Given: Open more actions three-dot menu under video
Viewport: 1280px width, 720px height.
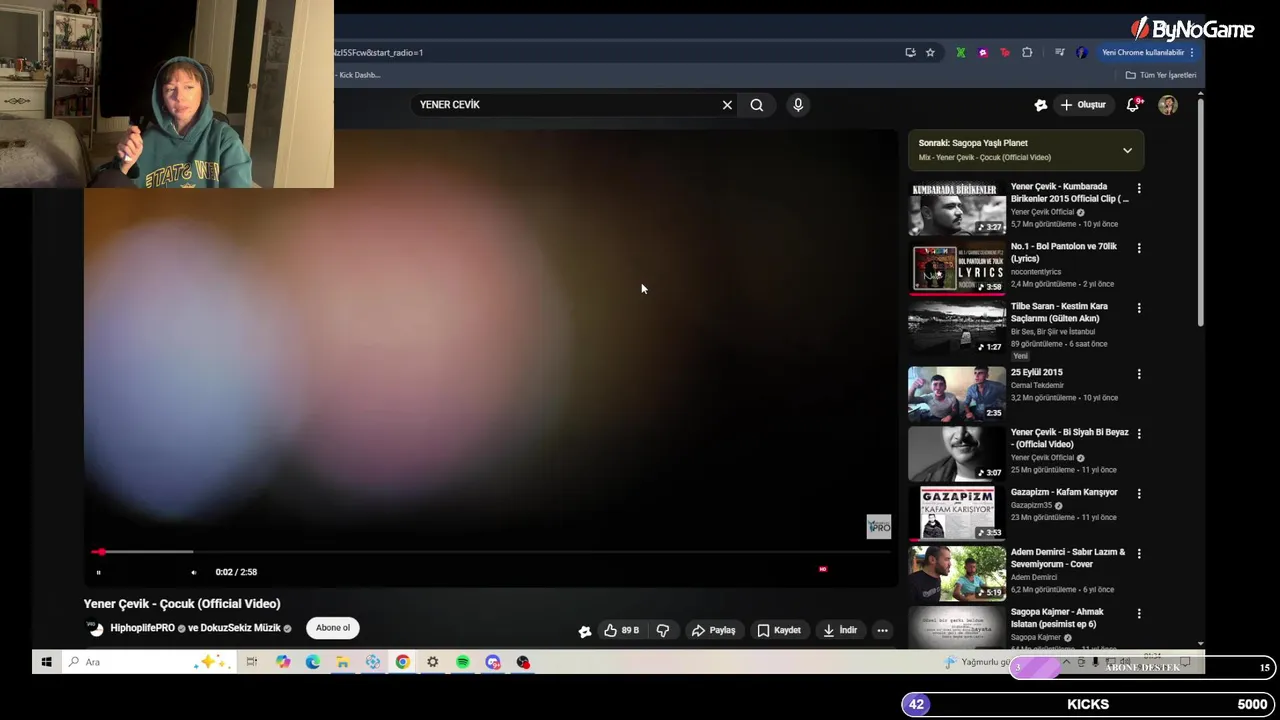Looking at the screenshot, I should point(882,630).
